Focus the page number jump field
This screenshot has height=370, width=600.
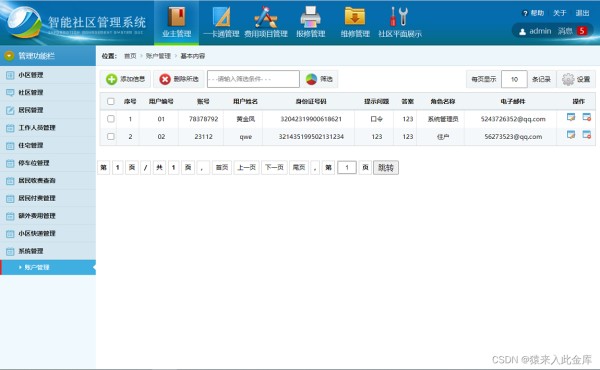(347, 168)
